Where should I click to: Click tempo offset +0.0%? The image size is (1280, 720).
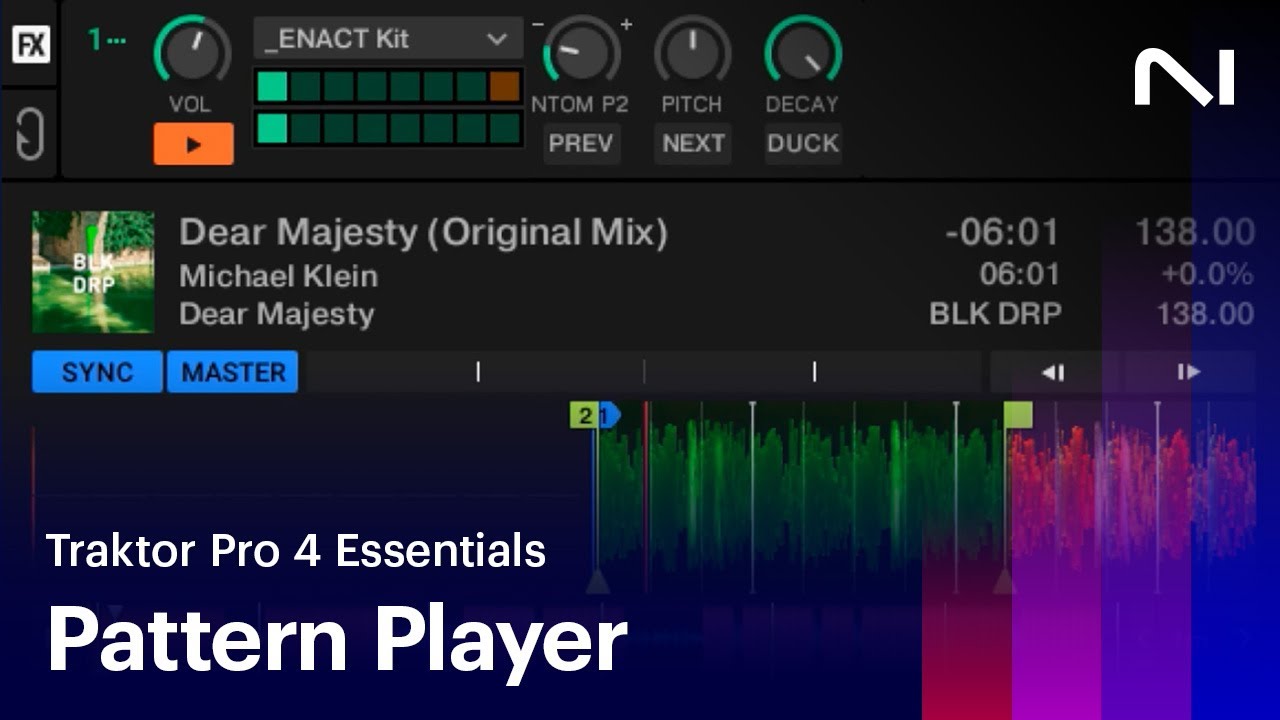pyautogui.click(x=1207, y=274)
